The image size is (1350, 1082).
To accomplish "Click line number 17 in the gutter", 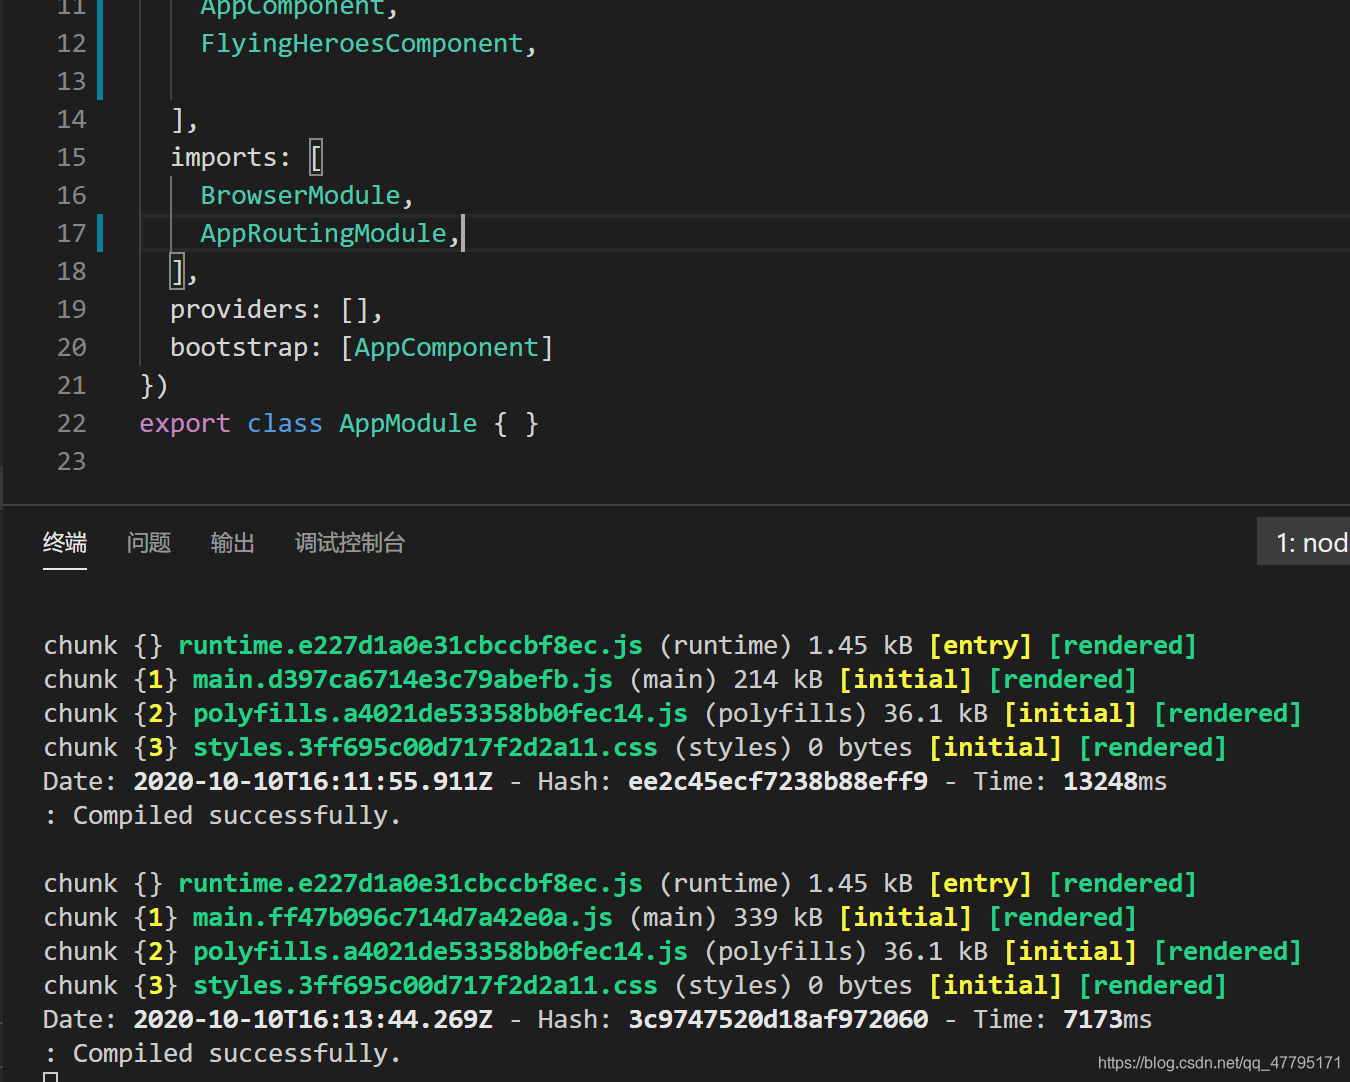I will tap(72, 233).
